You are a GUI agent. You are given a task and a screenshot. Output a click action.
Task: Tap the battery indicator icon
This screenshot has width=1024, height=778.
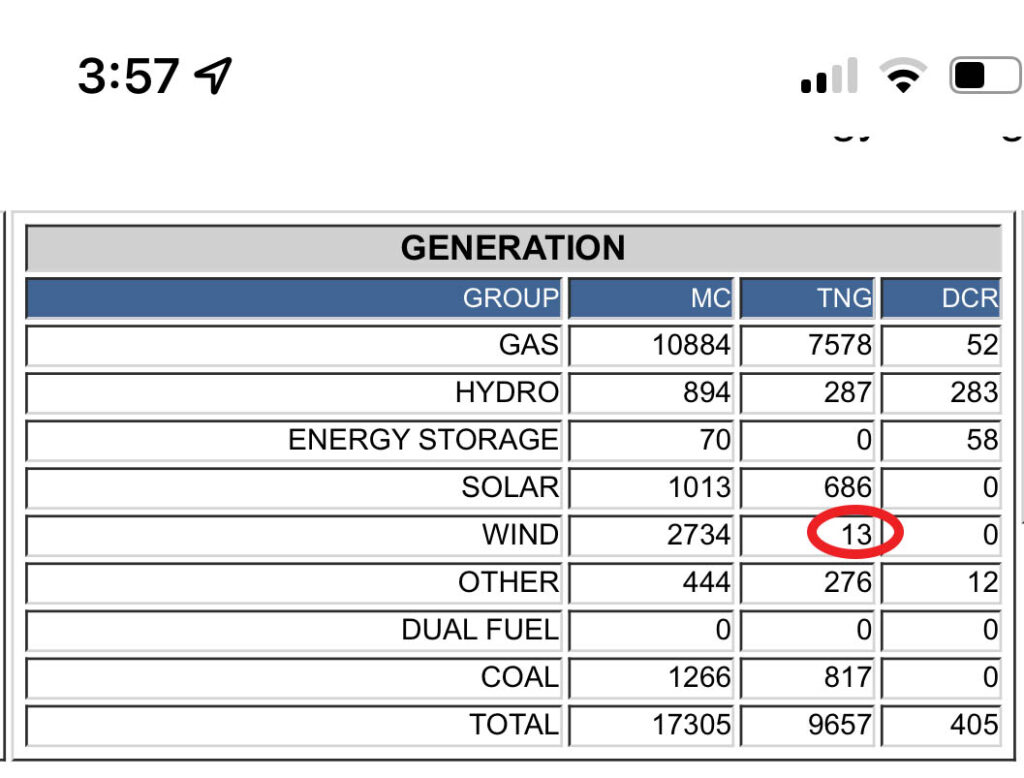coord(985,76)
